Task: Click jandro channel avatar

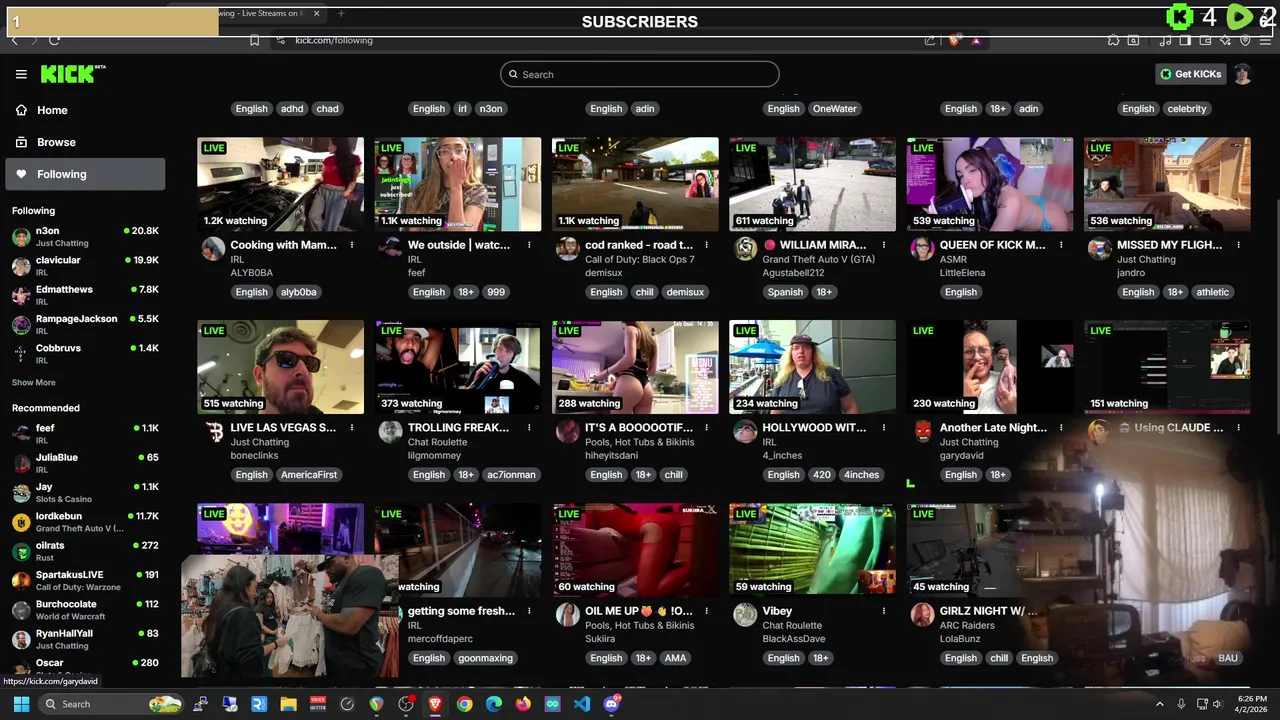Action: 1100,248
